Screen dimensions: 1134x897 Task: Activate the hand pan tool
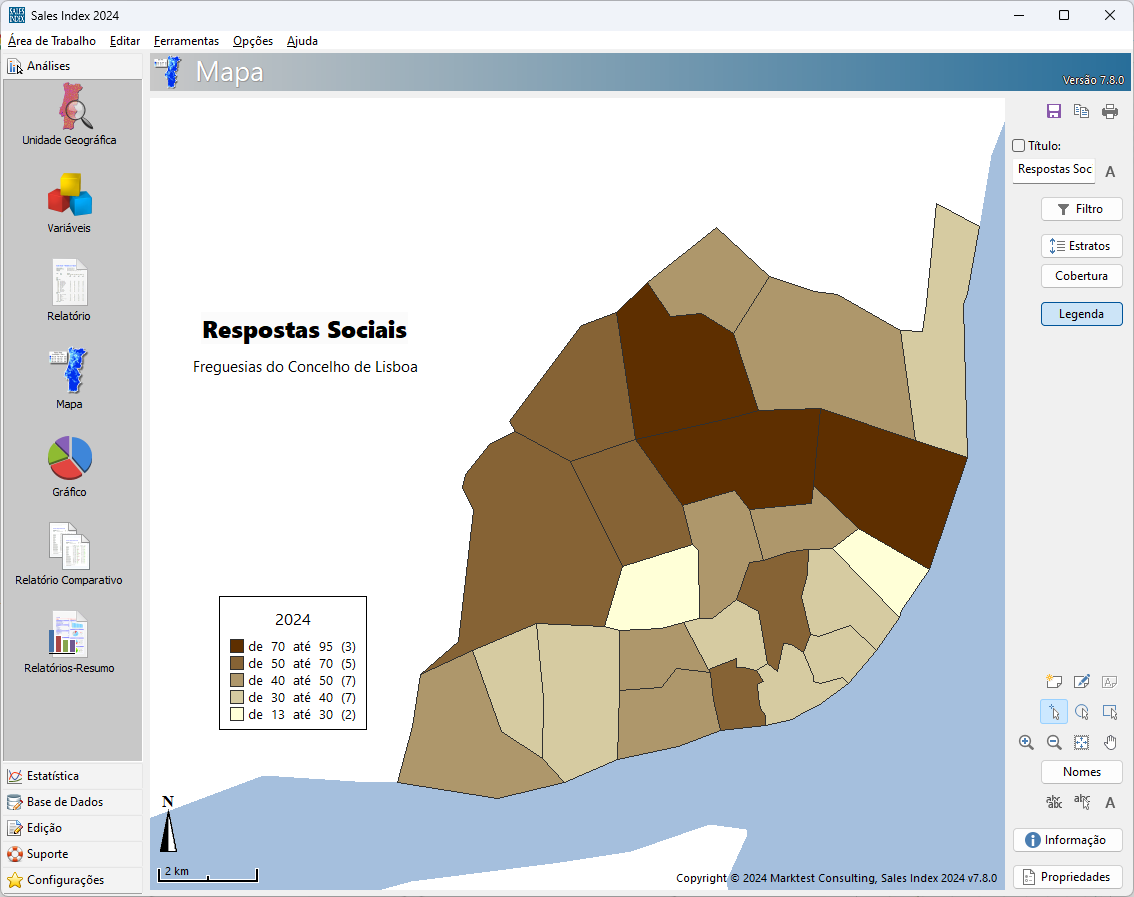pos(1110,742)
